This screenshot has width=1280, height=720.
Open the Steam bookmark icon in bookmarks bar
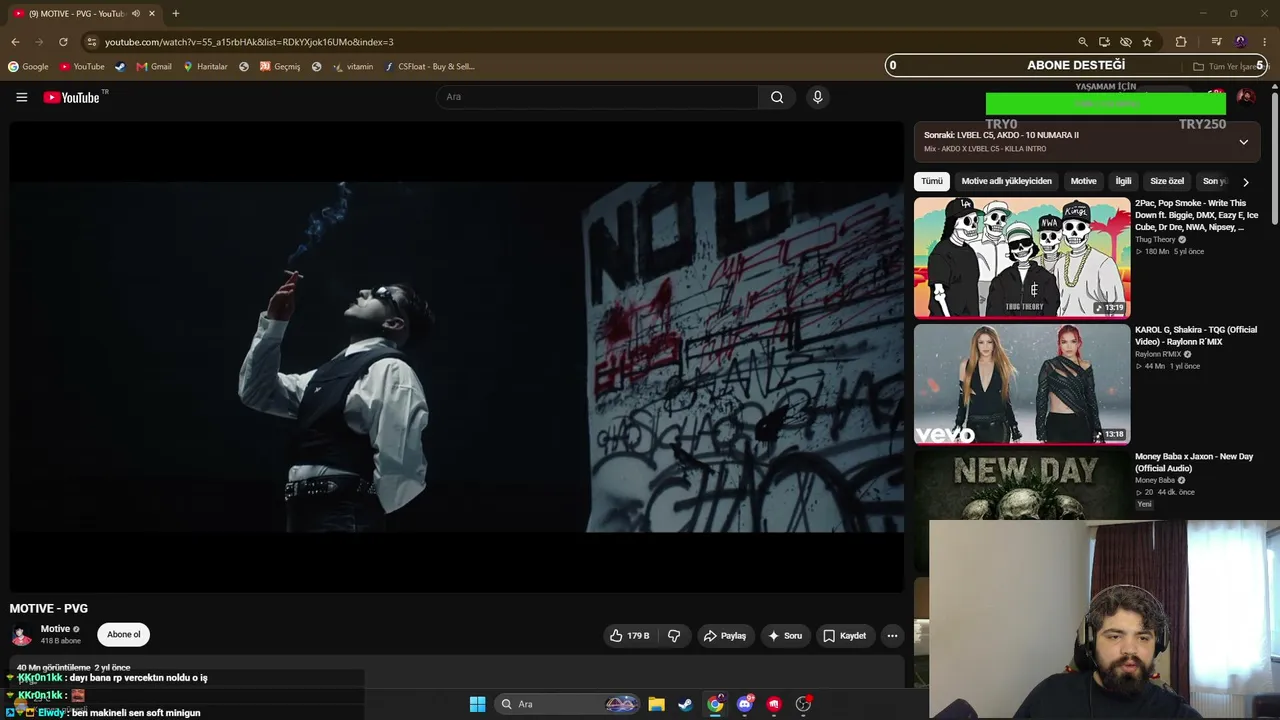point(120,67)
